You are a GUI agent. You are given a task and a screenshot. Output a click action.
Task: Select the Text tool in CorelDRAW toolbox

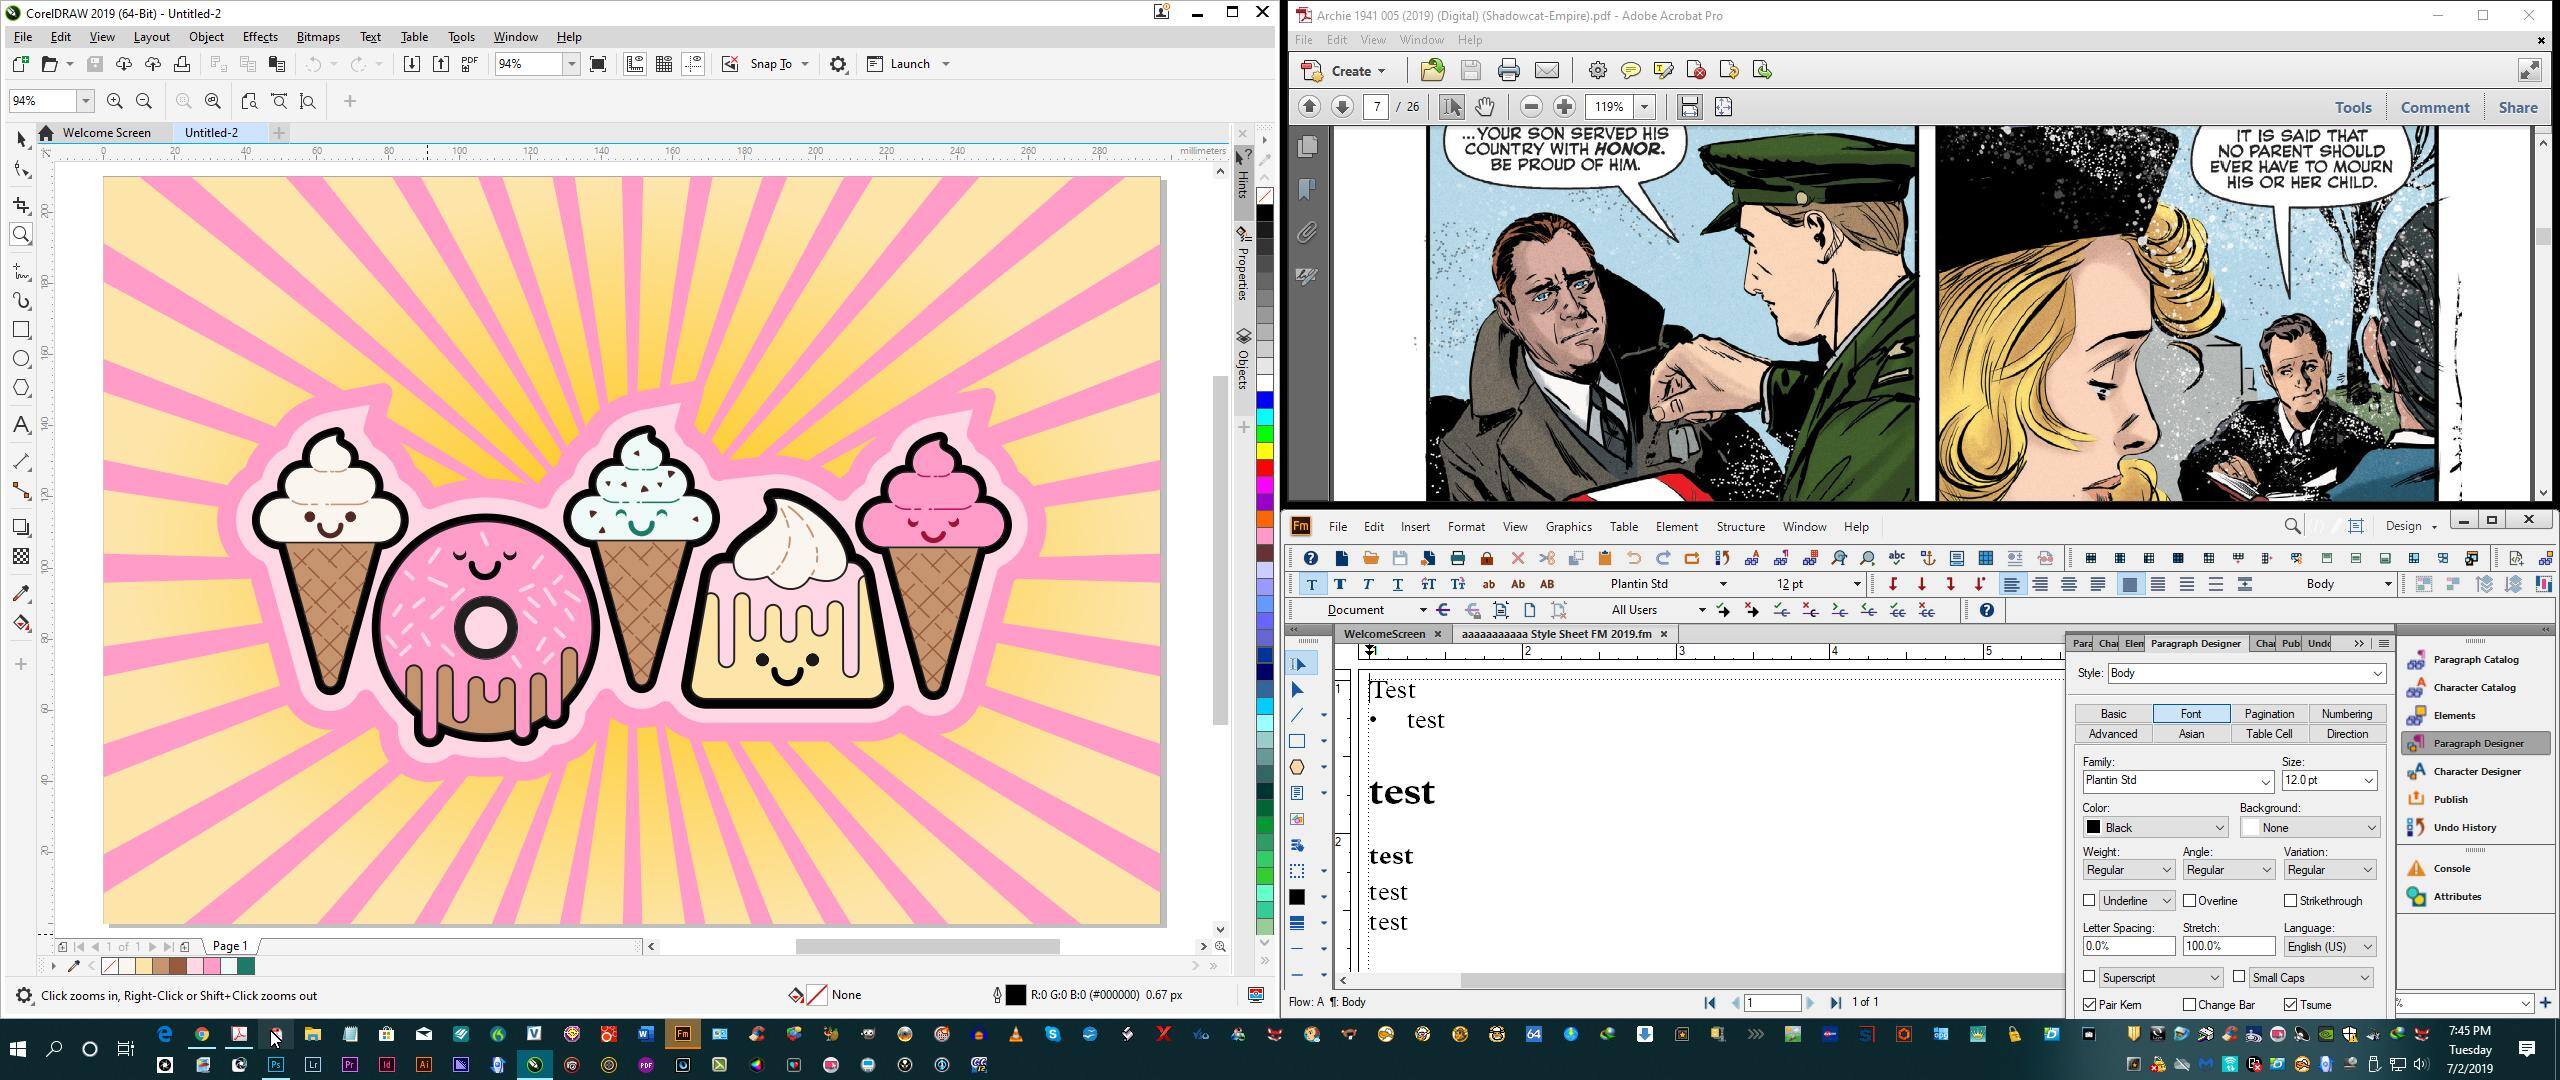[21, 425]
